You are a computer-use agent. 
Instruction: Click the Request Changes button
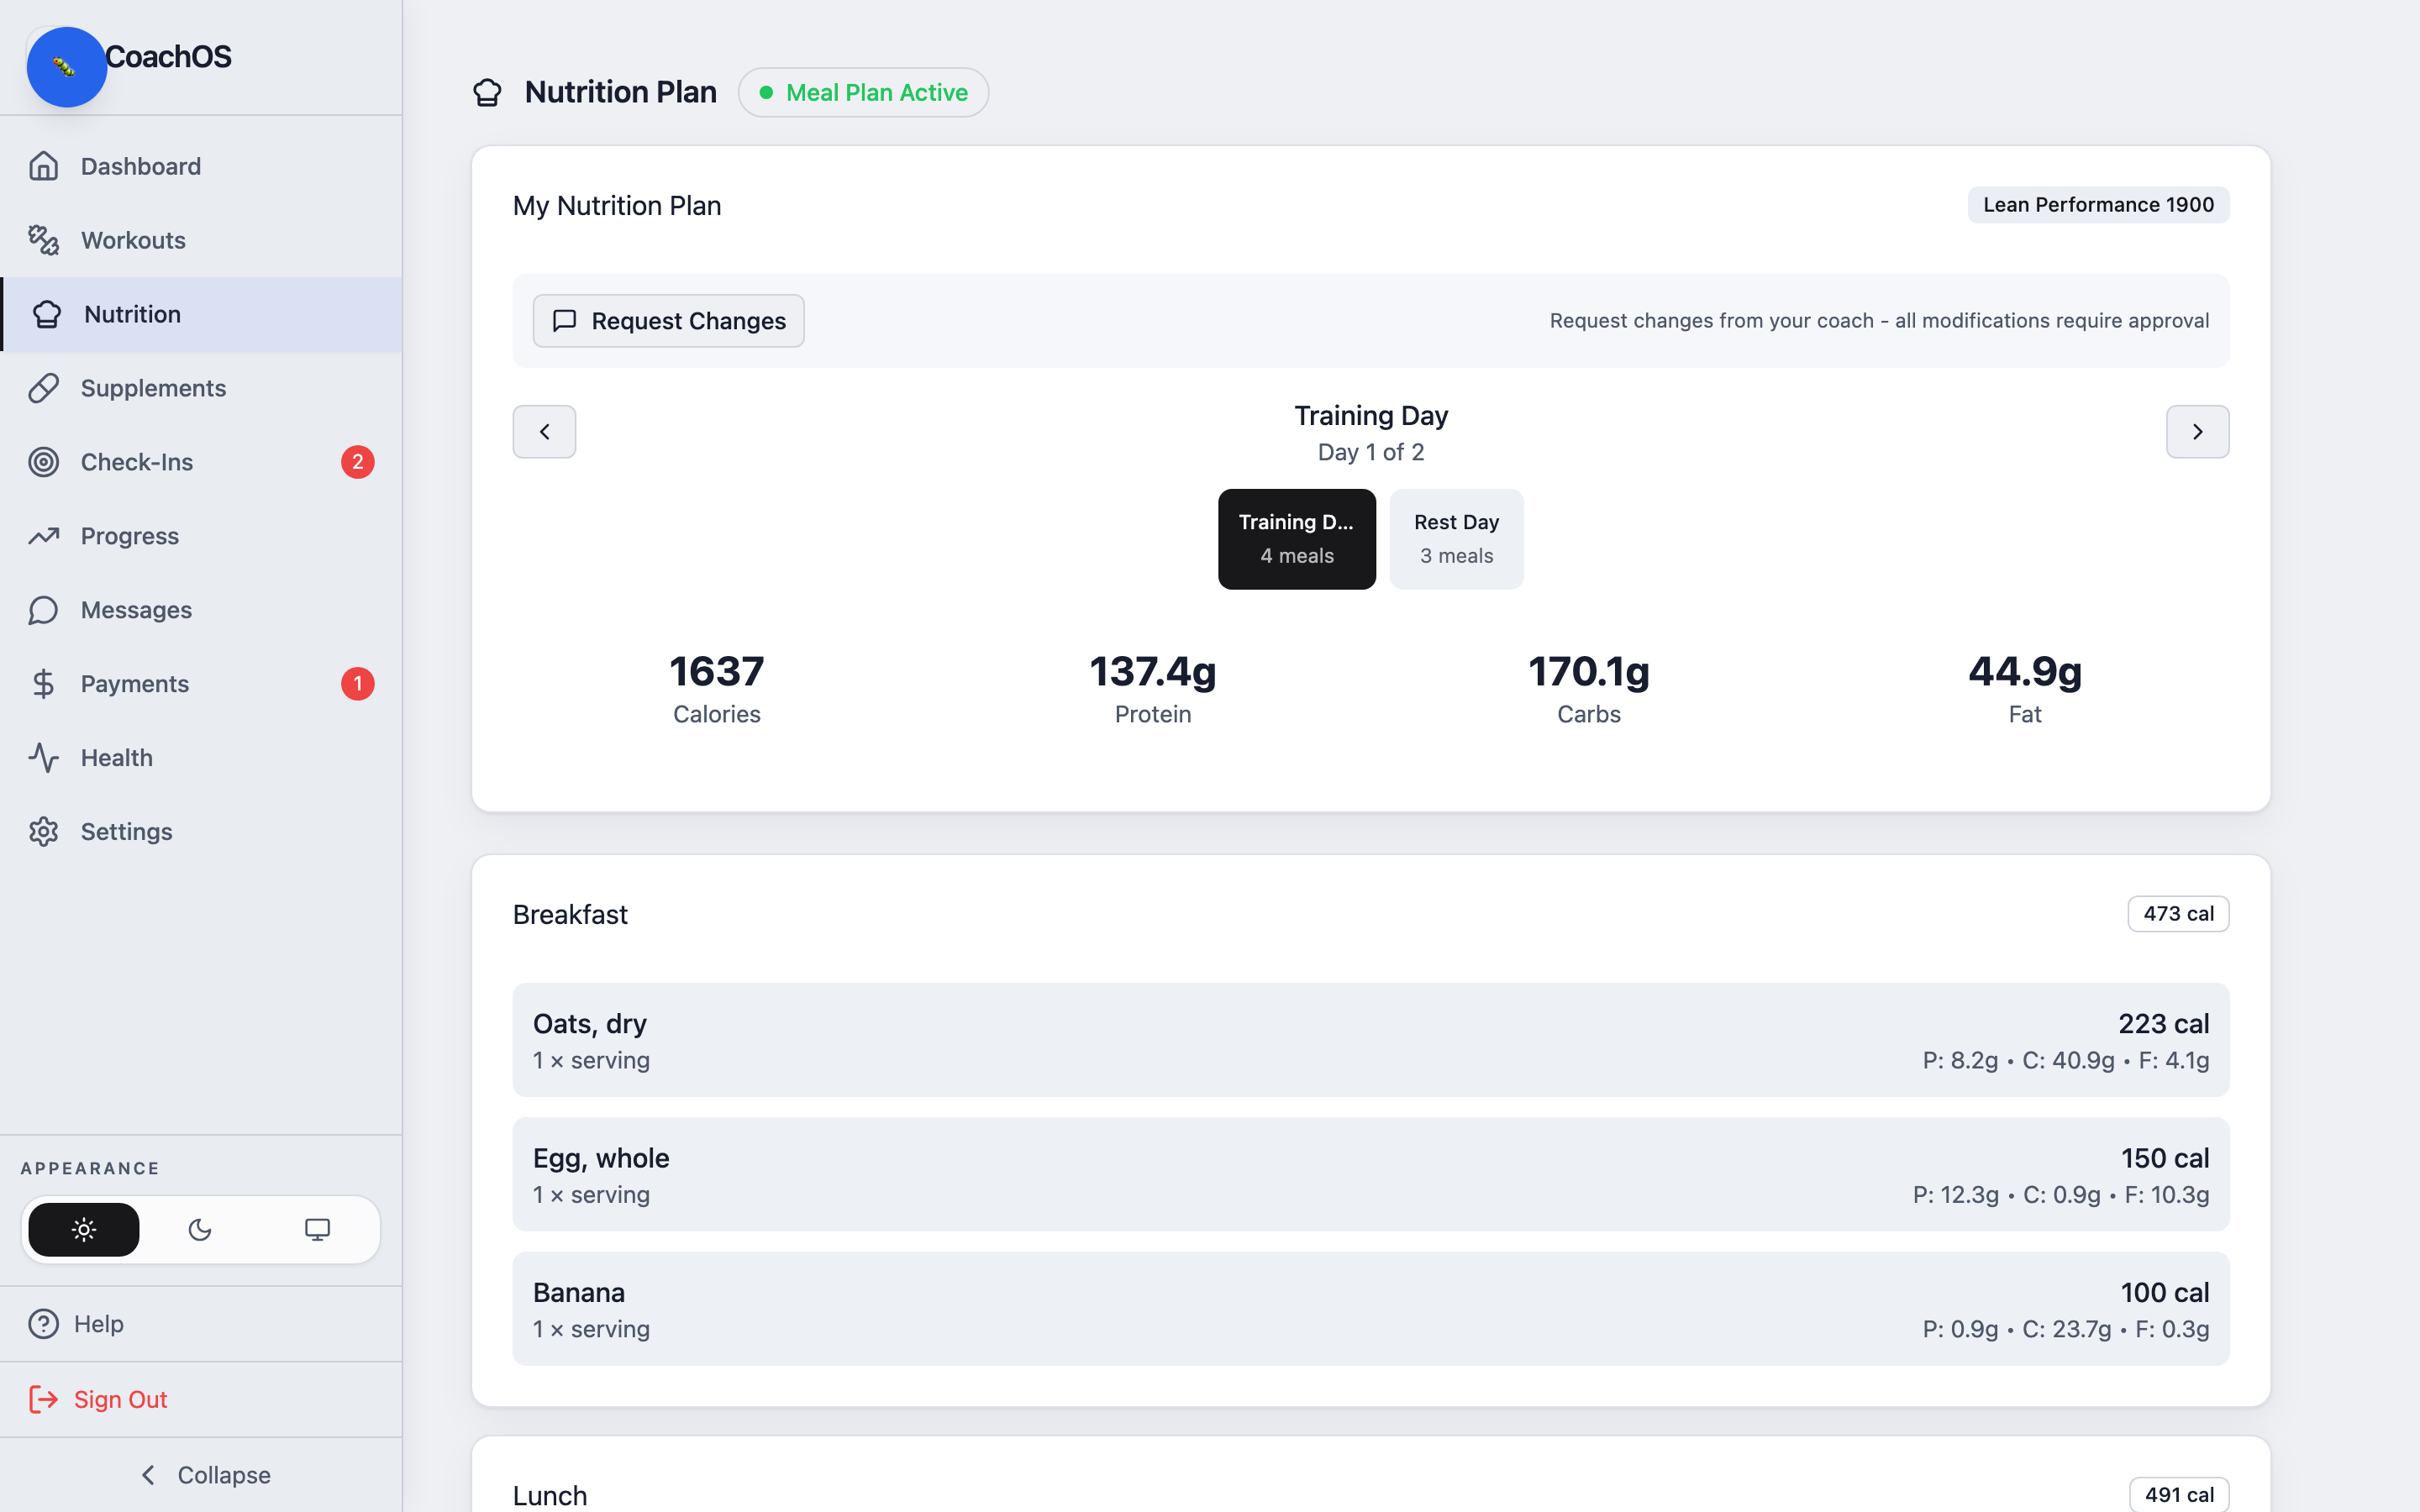(x=668, y=321)
